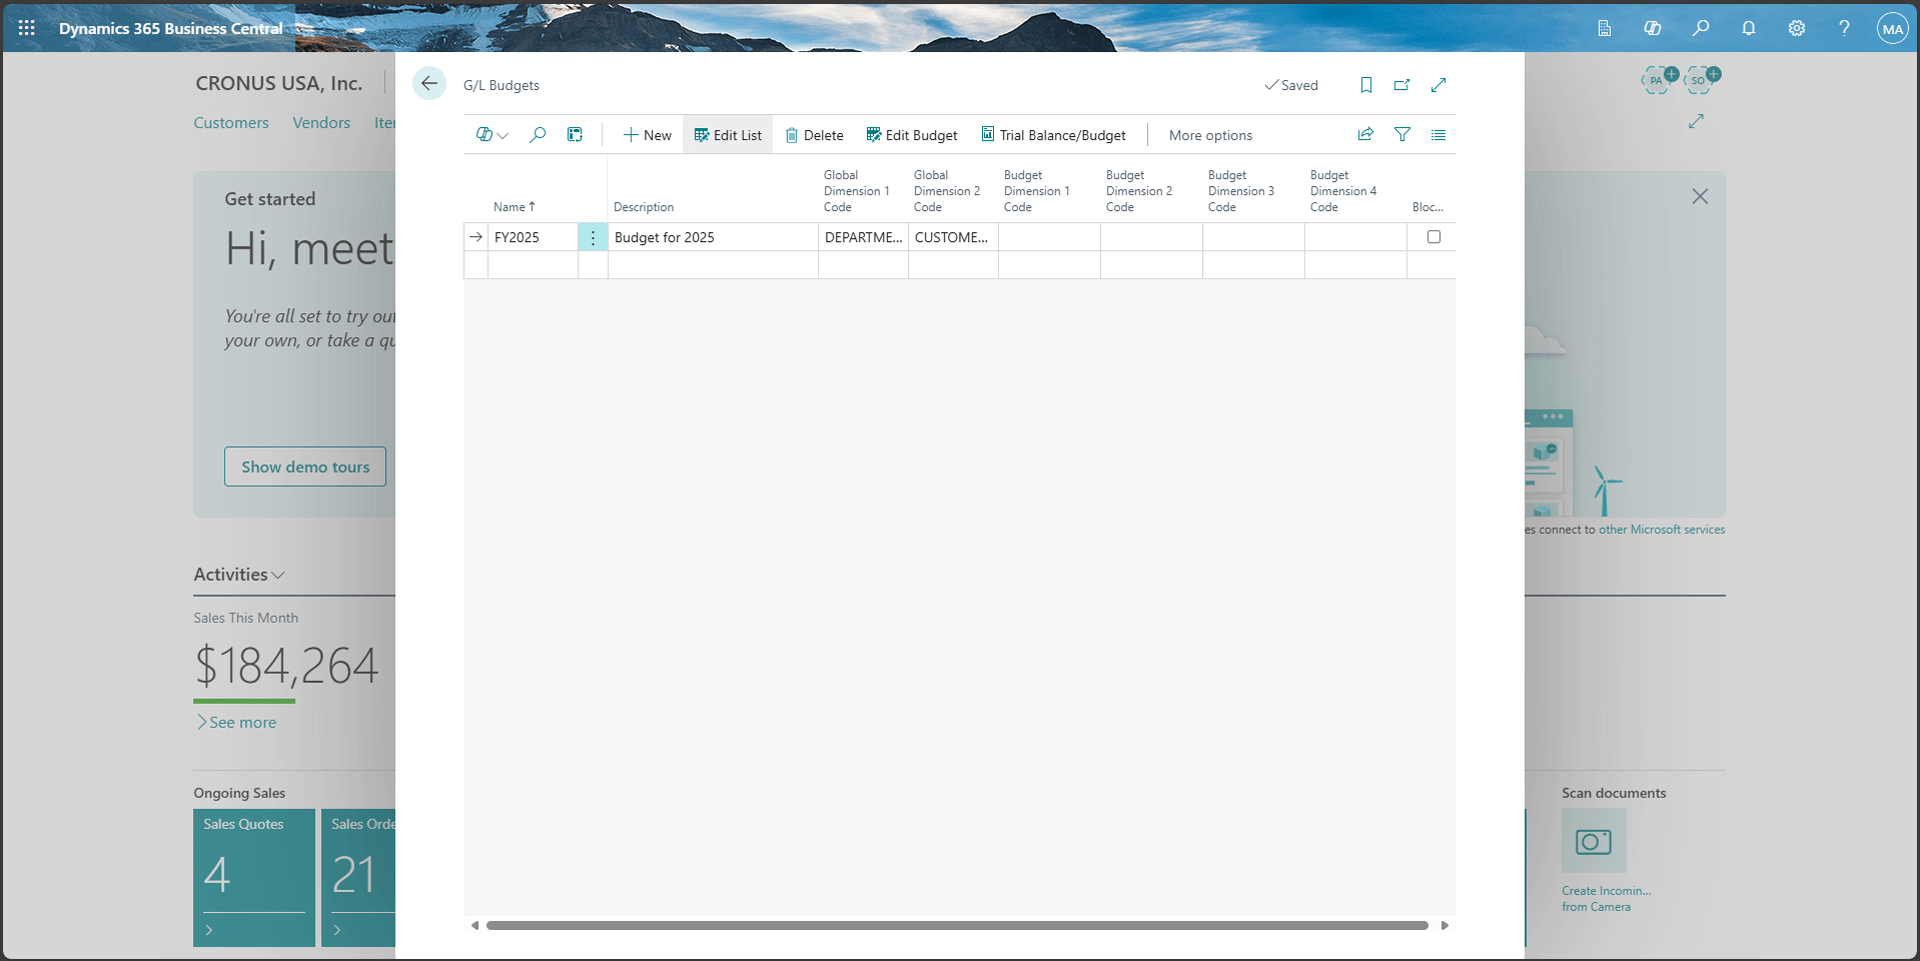Toggle focus mode with the expand icon
This screenshot has width=1920, height=961.
coord(1439,85)
